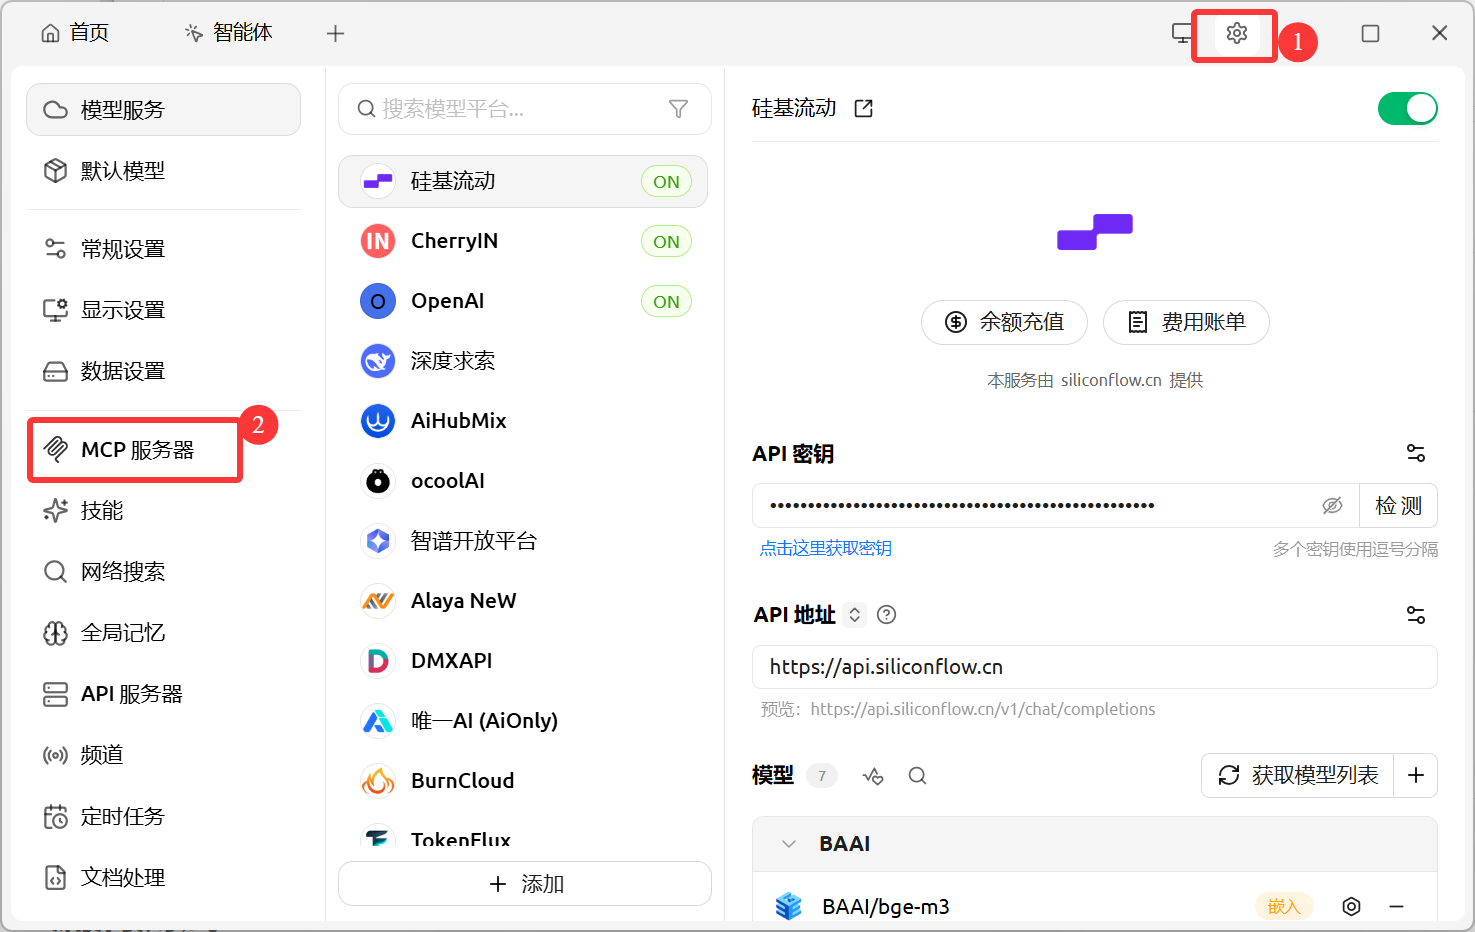The height and width of the screenshot is (932, 1475).
Task: Open the 硅基流动 official site via external link icon
Action: point(864,108)
